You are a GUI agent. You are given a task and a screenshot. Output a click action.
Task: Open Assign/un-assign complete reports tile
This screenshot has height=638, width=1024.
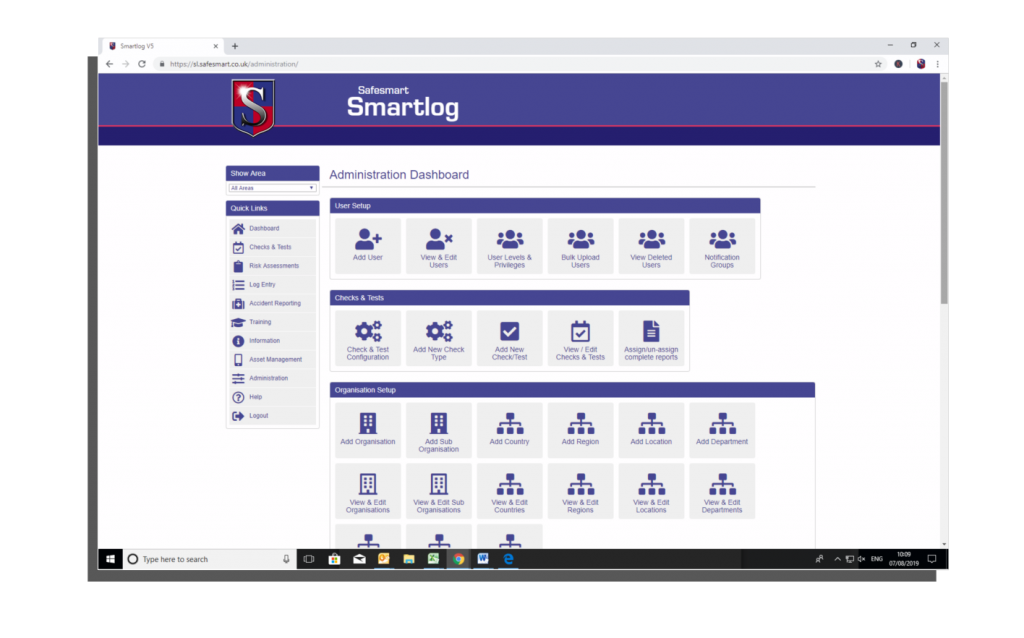651,338
